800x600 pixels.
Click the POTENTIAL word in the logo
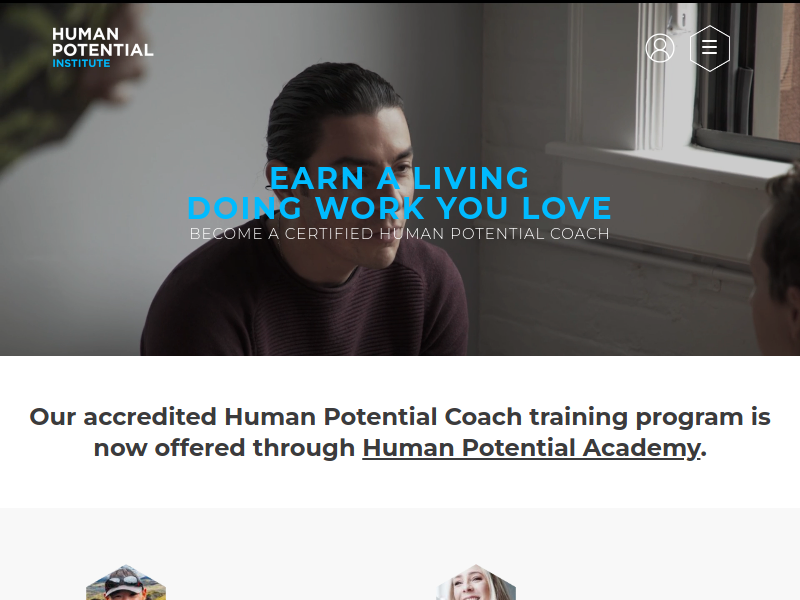pos(103,50)
